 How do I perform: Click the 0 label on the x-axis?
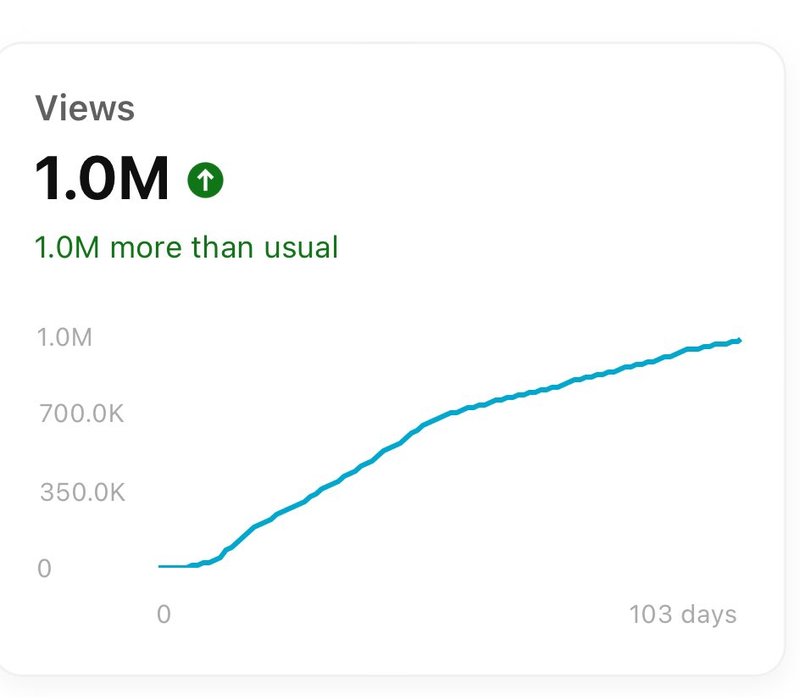coord(164,614)
